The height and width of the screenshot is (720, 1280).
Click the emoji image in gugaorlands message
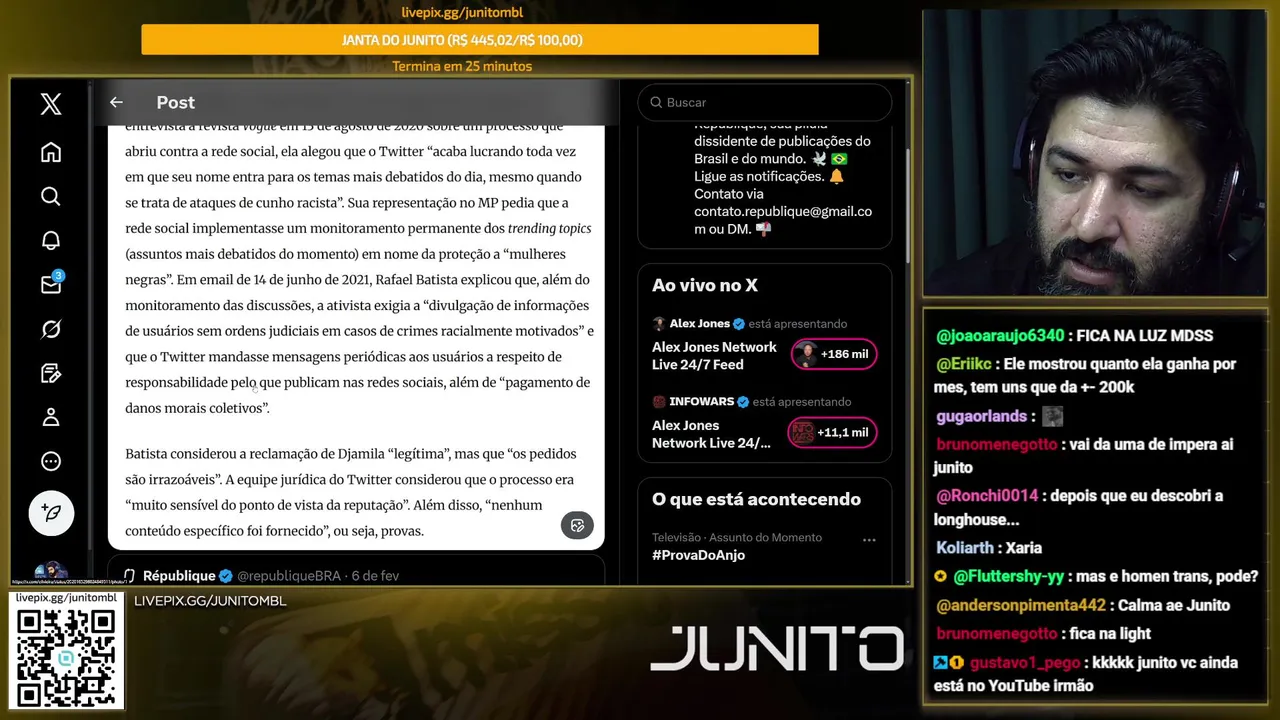point(1052,417)
